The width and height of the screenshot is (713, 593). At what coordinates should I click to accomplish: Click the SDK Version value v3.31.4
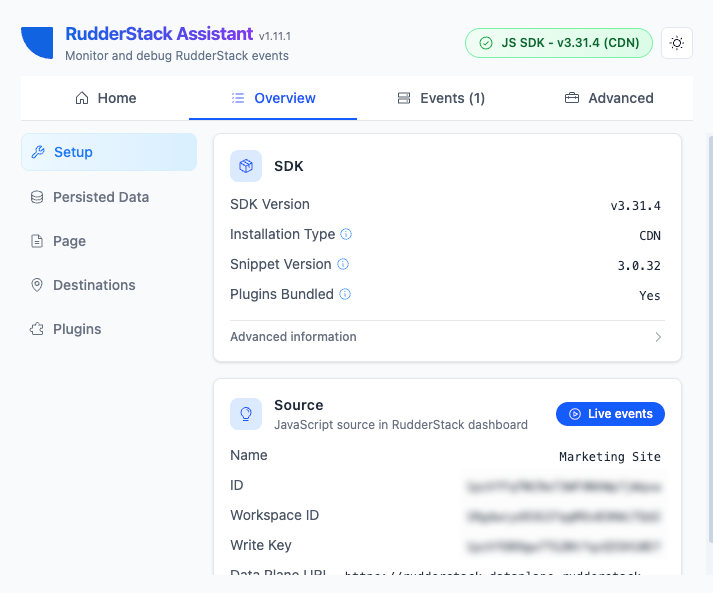(635, 206)
